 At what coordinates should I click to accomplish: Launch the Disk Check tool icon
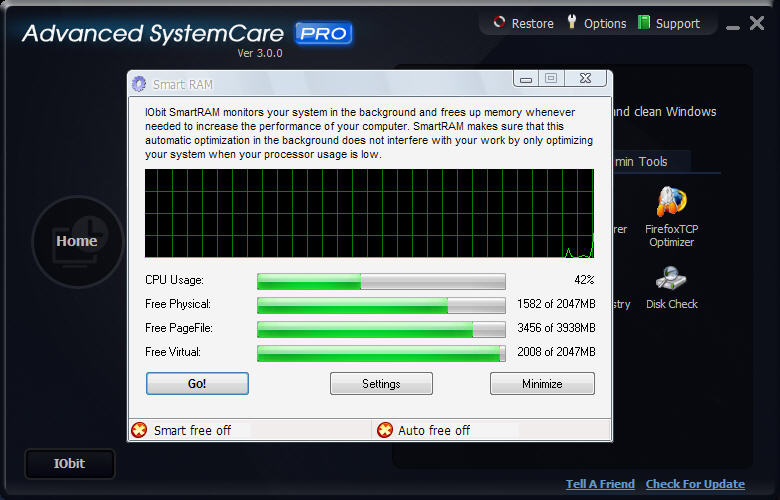tap(671, 278)
